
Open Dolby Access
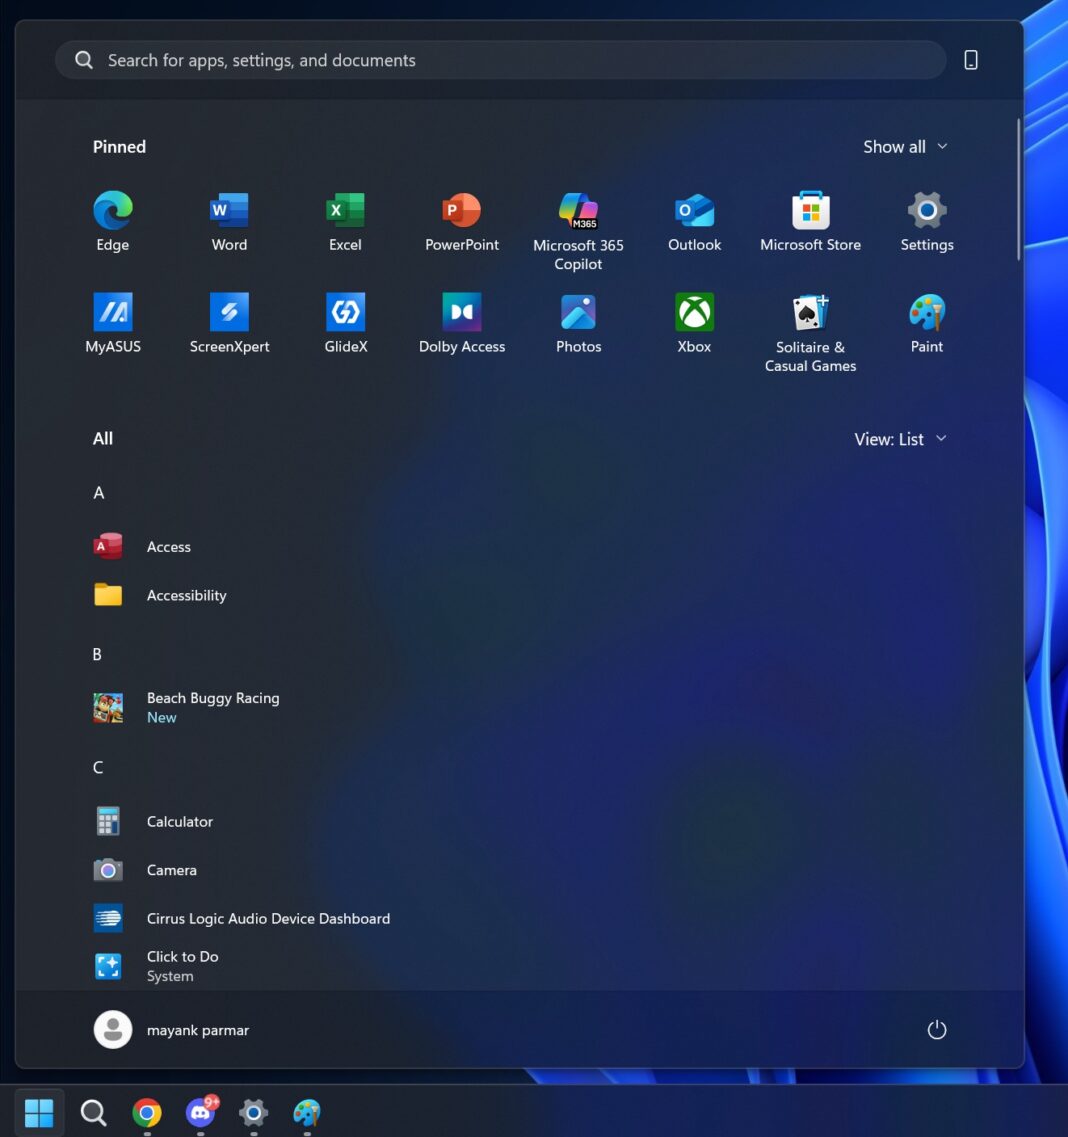click(461, 320)
